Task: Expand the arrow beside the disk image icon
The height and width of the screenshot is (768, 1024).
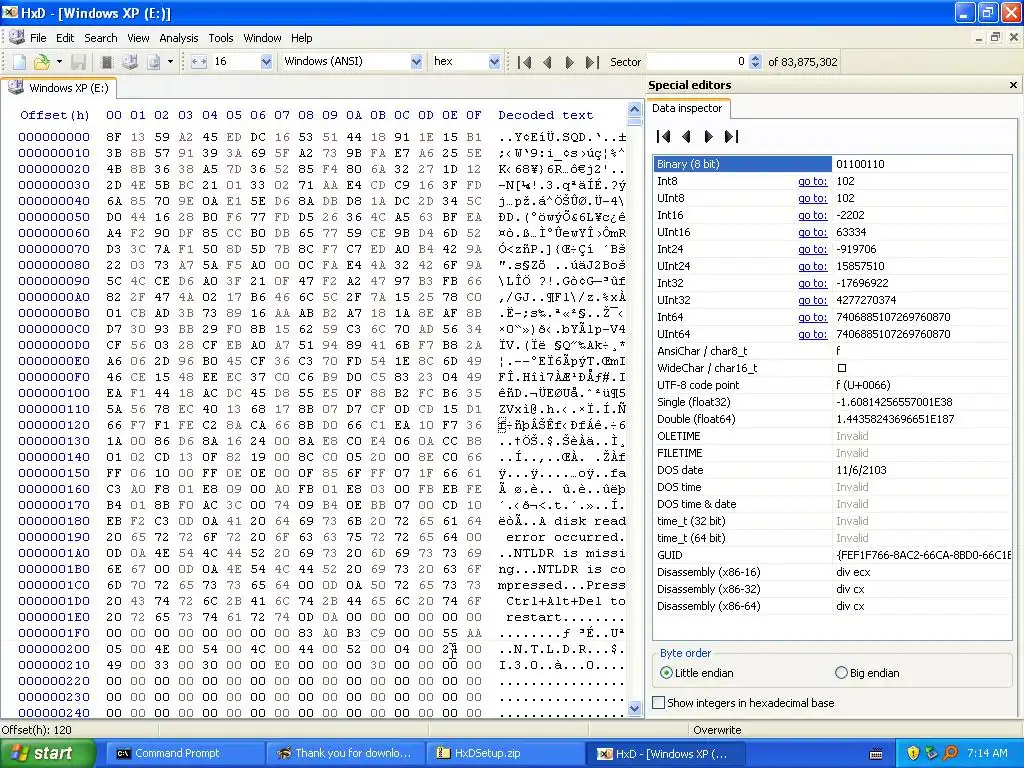Action: 170,62
